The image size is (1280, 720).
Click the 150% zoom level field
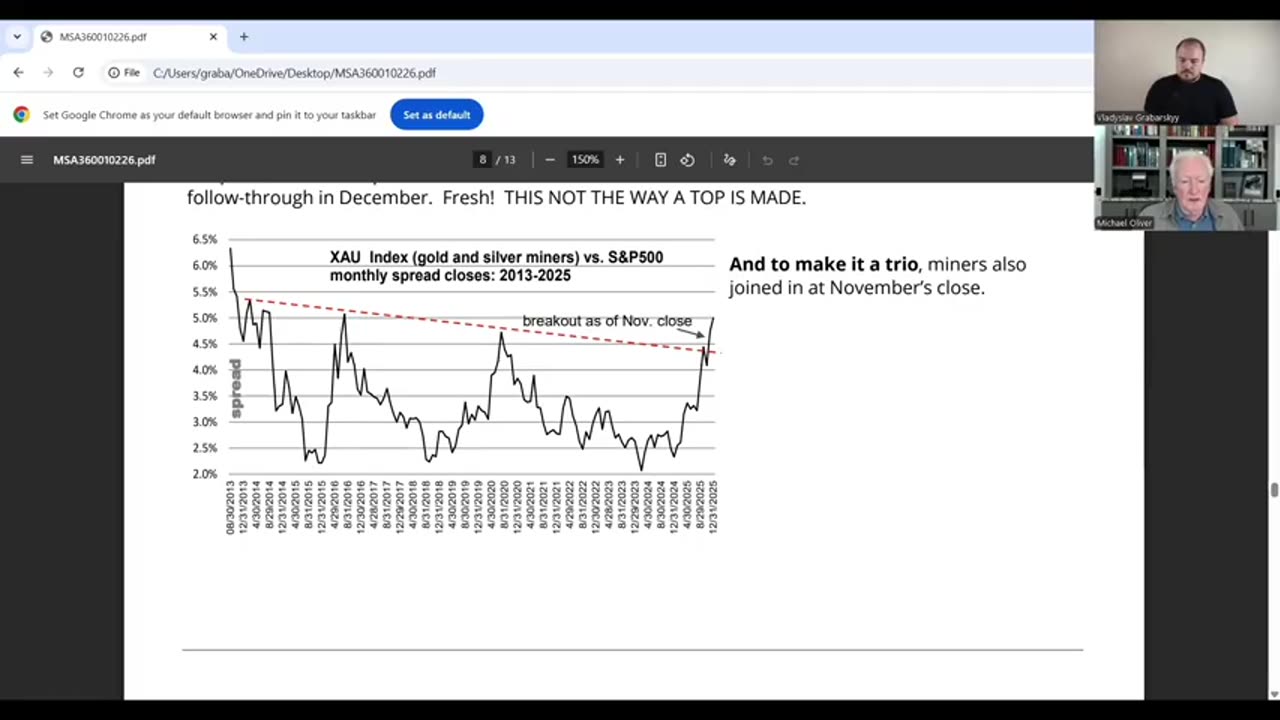585,160
